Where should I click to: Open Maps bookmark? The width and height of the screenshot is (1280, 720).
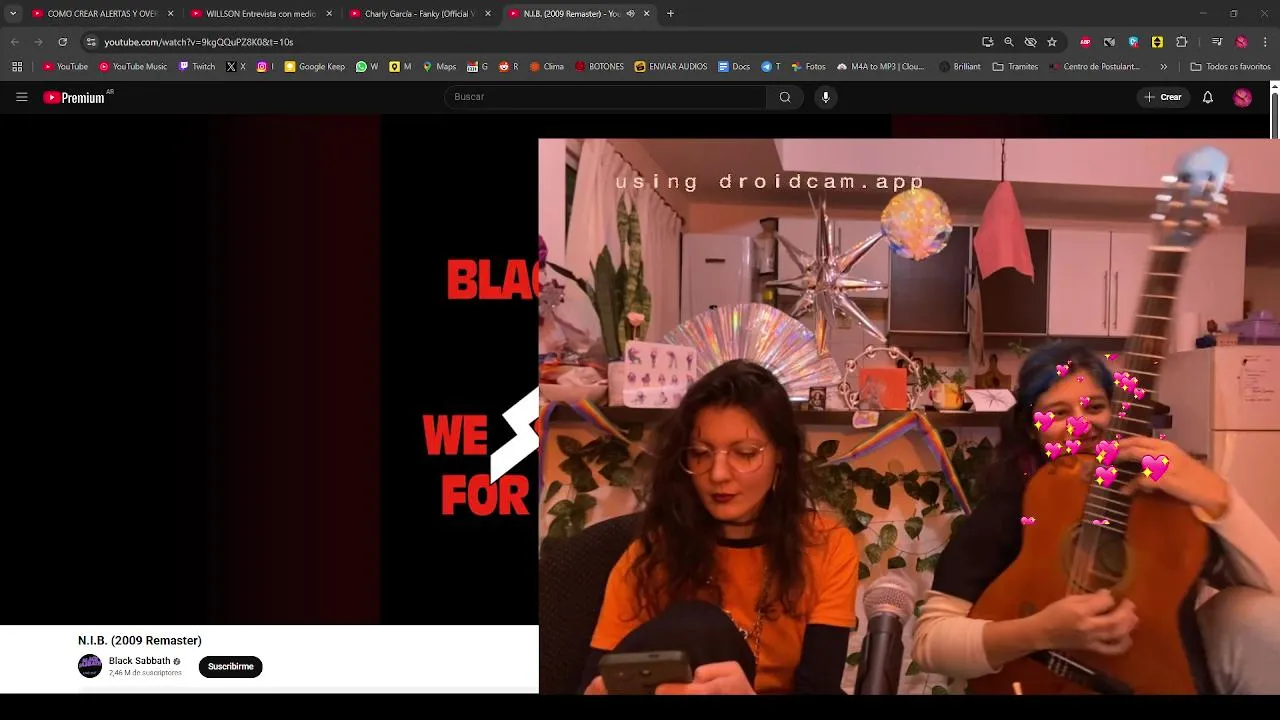(x=439, y=67)
